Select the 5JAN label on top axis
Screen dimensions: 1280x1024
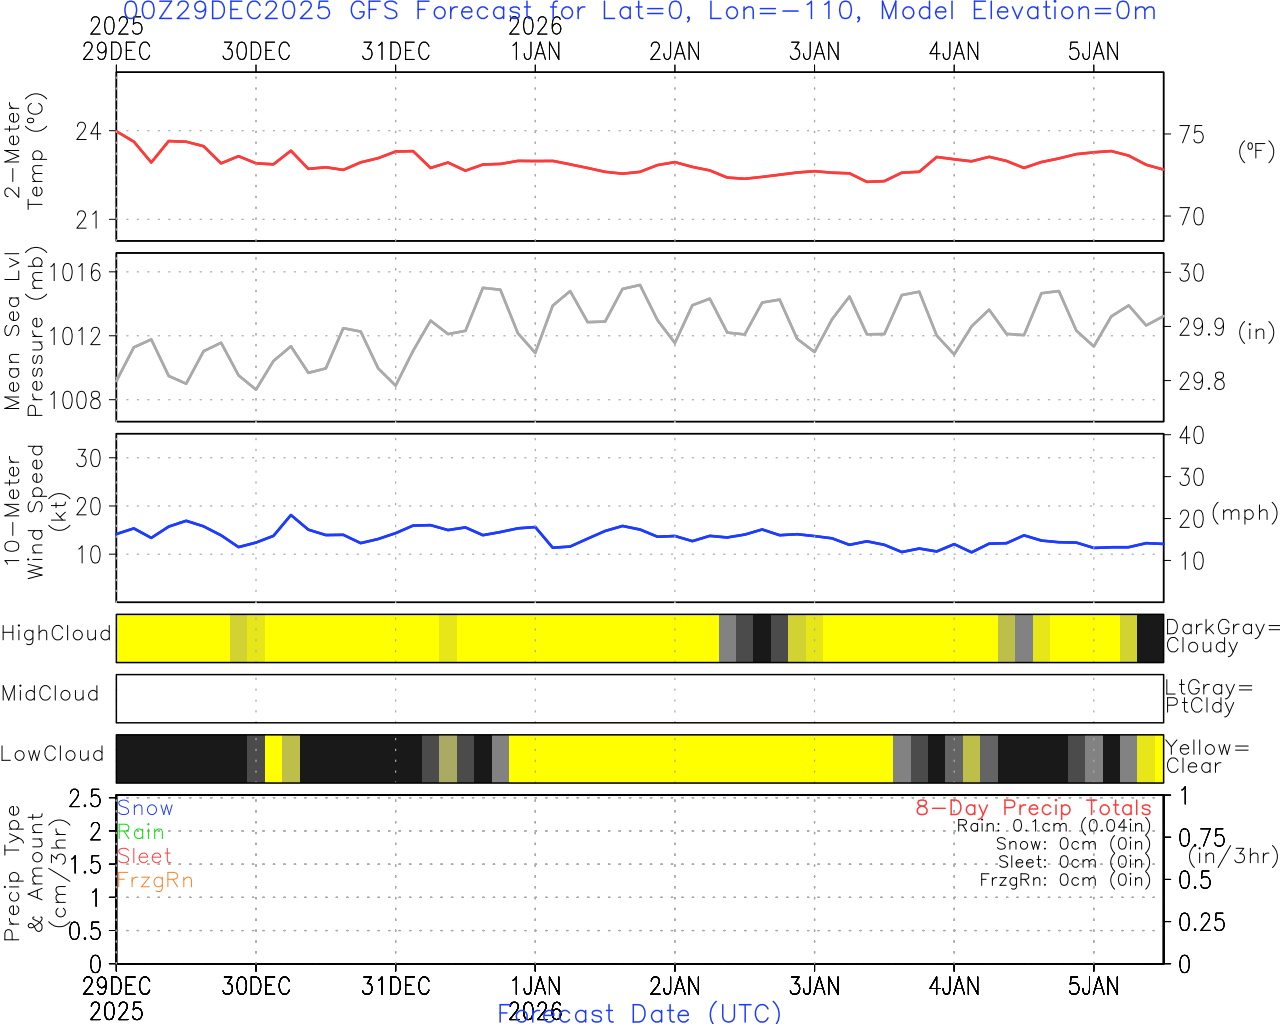click(1093, 52)
